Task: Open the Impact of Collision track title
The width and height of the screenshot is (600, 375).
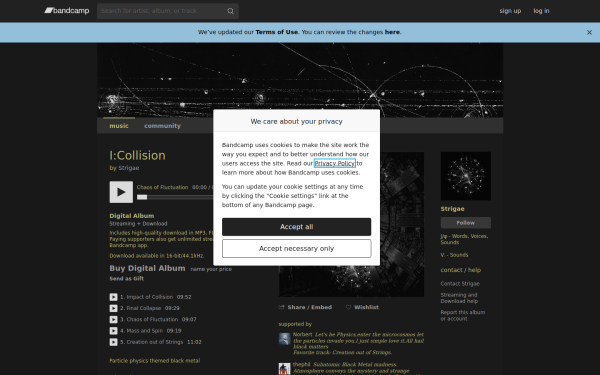Action: (150, 297)
